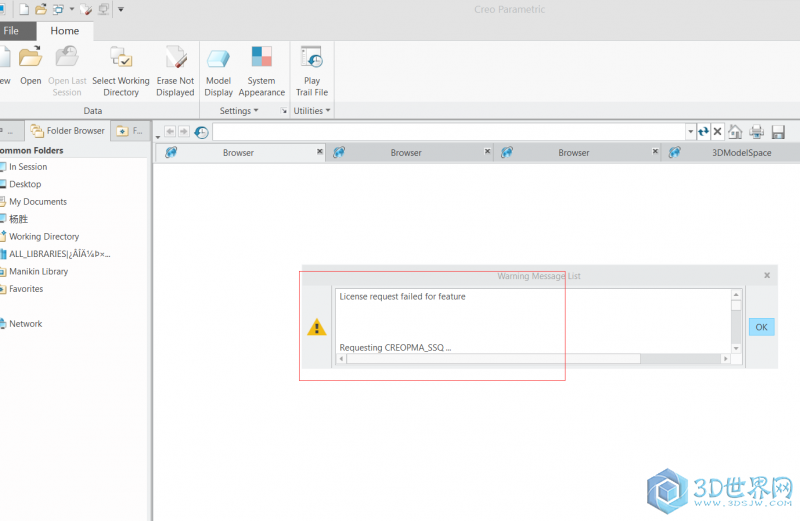Open Settings group dialog launcher arrow
Viewport: 800px width, 521px height.
point(284,111)
